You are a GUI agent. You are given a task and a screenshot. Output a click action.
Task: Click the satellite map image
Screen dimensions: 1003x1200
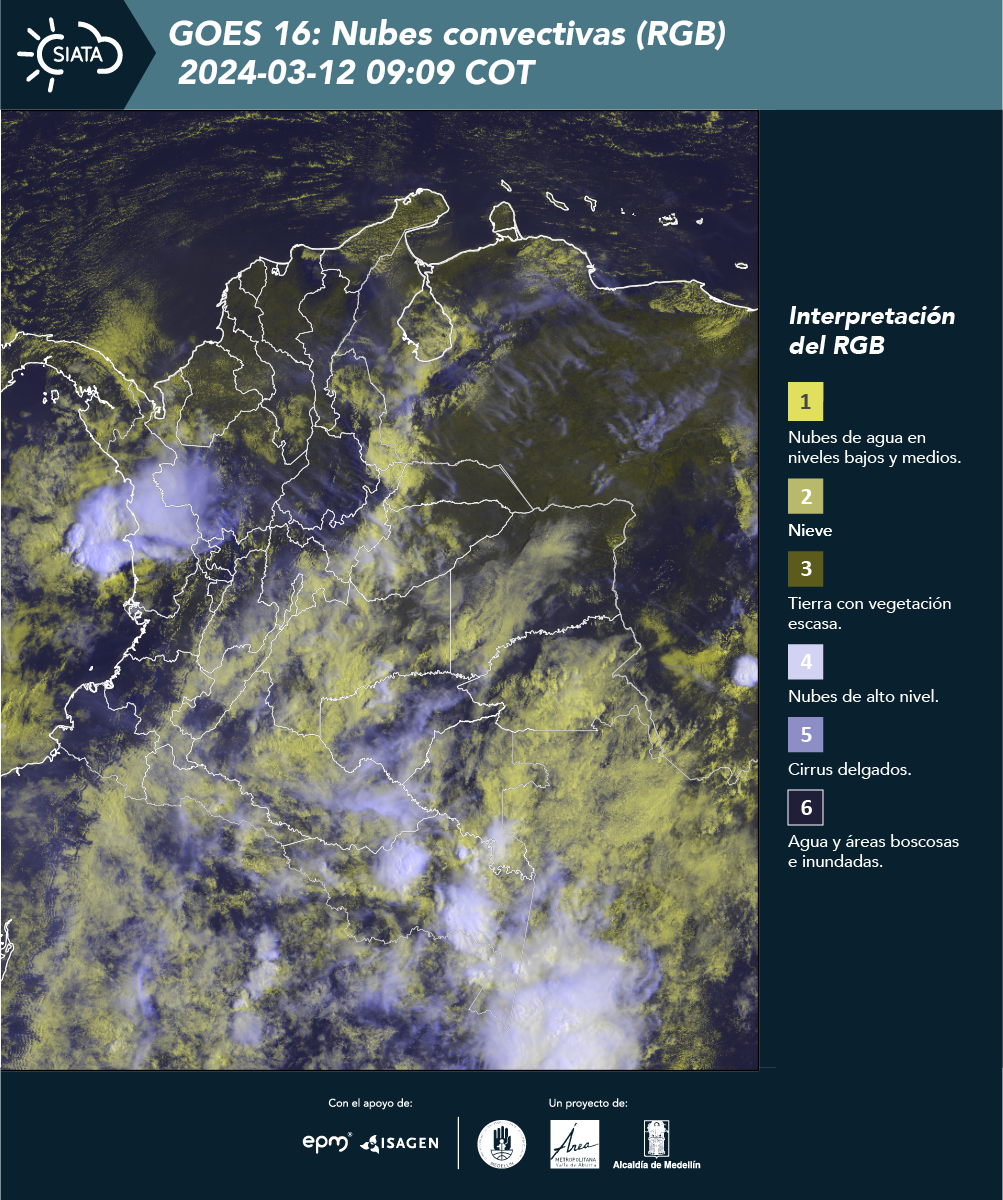coord(380,590)
